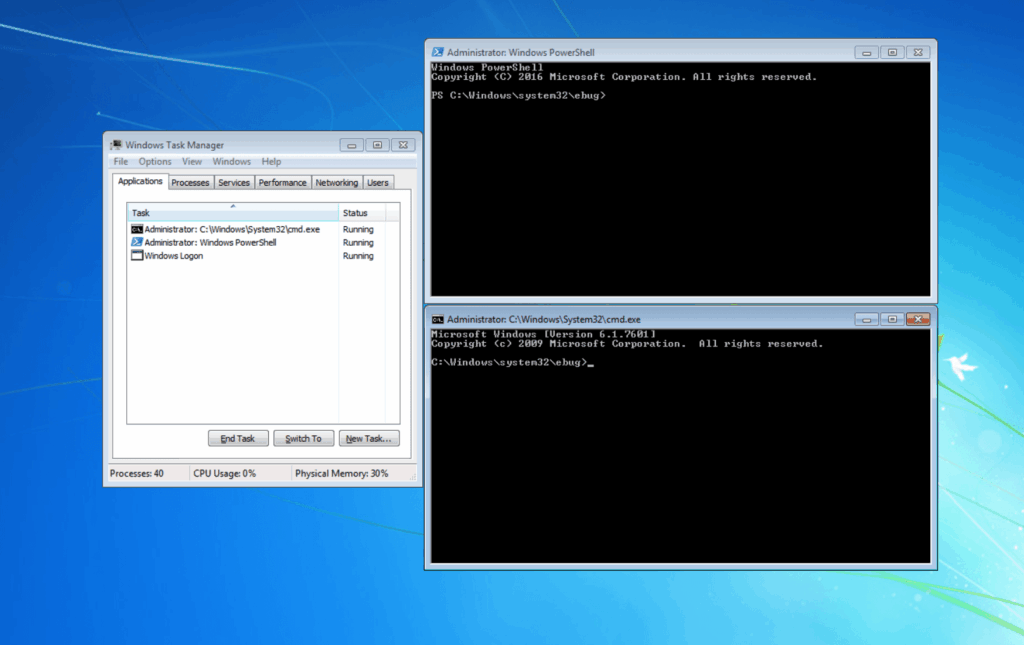Image resolution: width=1024 pixels, height=645 pixels.
Task: Click the Switch To button
Action: 304,439
